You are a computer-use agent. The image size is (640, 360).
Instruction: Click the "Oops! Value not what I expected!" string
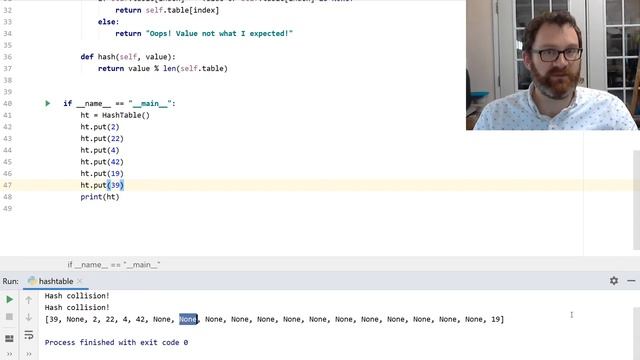pos(219,34)
